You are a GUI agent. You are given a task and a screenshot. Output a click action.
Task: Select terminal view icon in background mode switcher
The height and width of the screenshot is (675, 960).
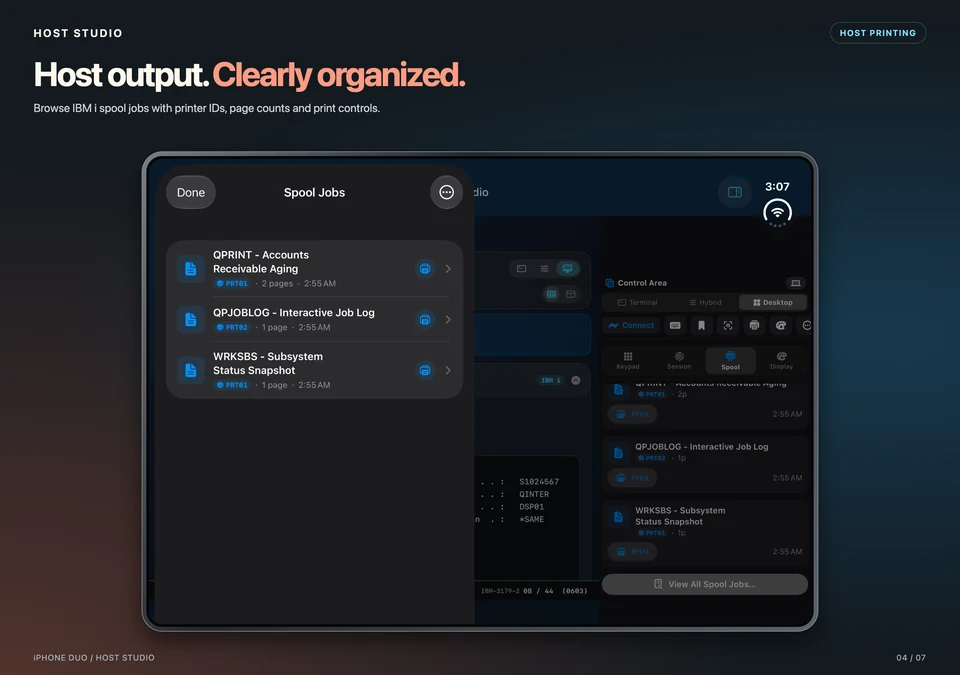point(522,268)
